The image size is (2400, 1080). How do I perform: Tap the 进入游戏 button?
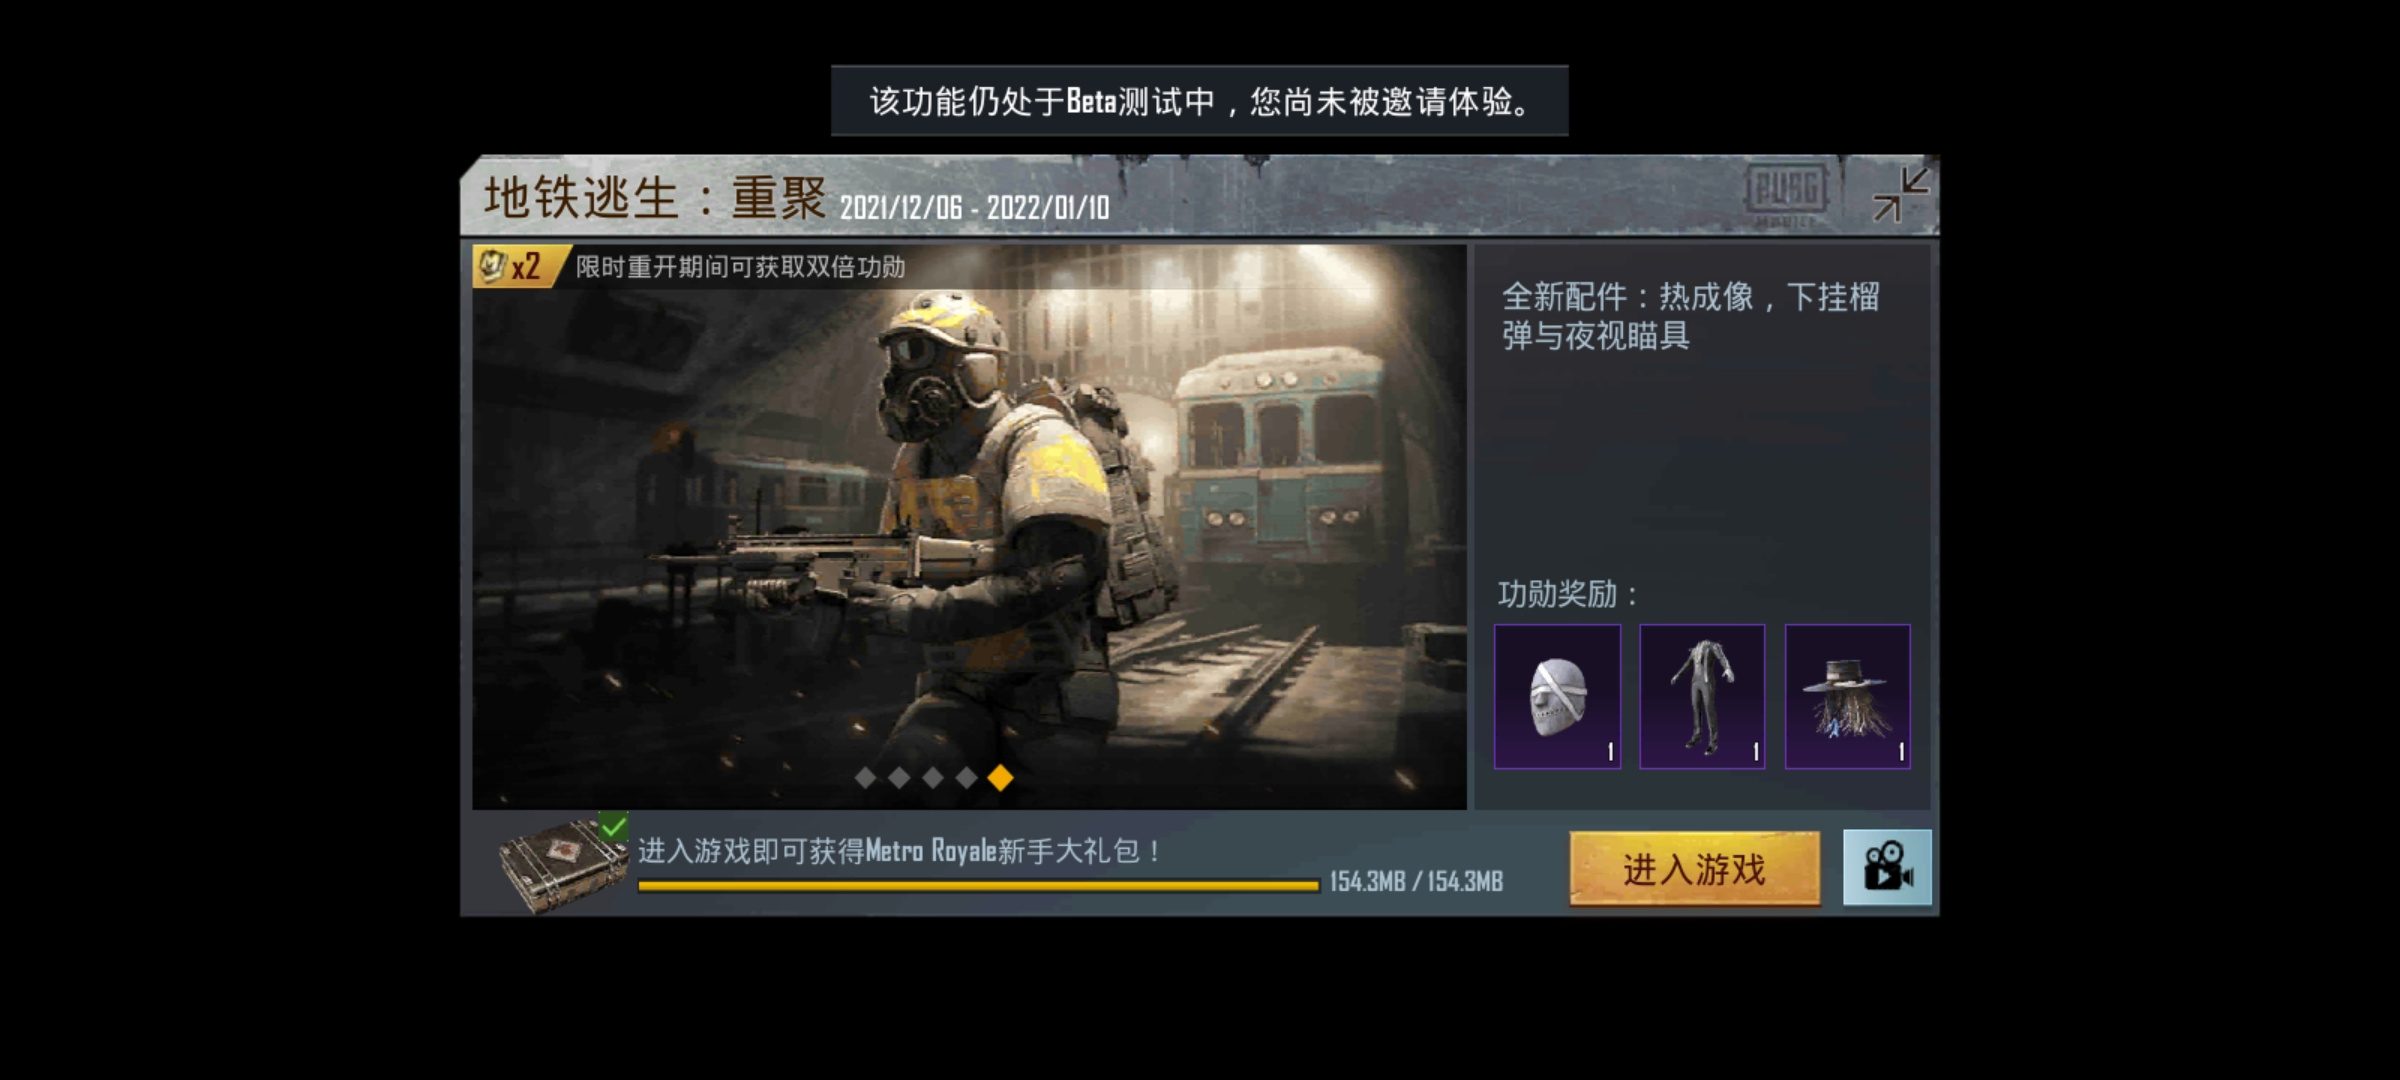(x=1694, y=868)
